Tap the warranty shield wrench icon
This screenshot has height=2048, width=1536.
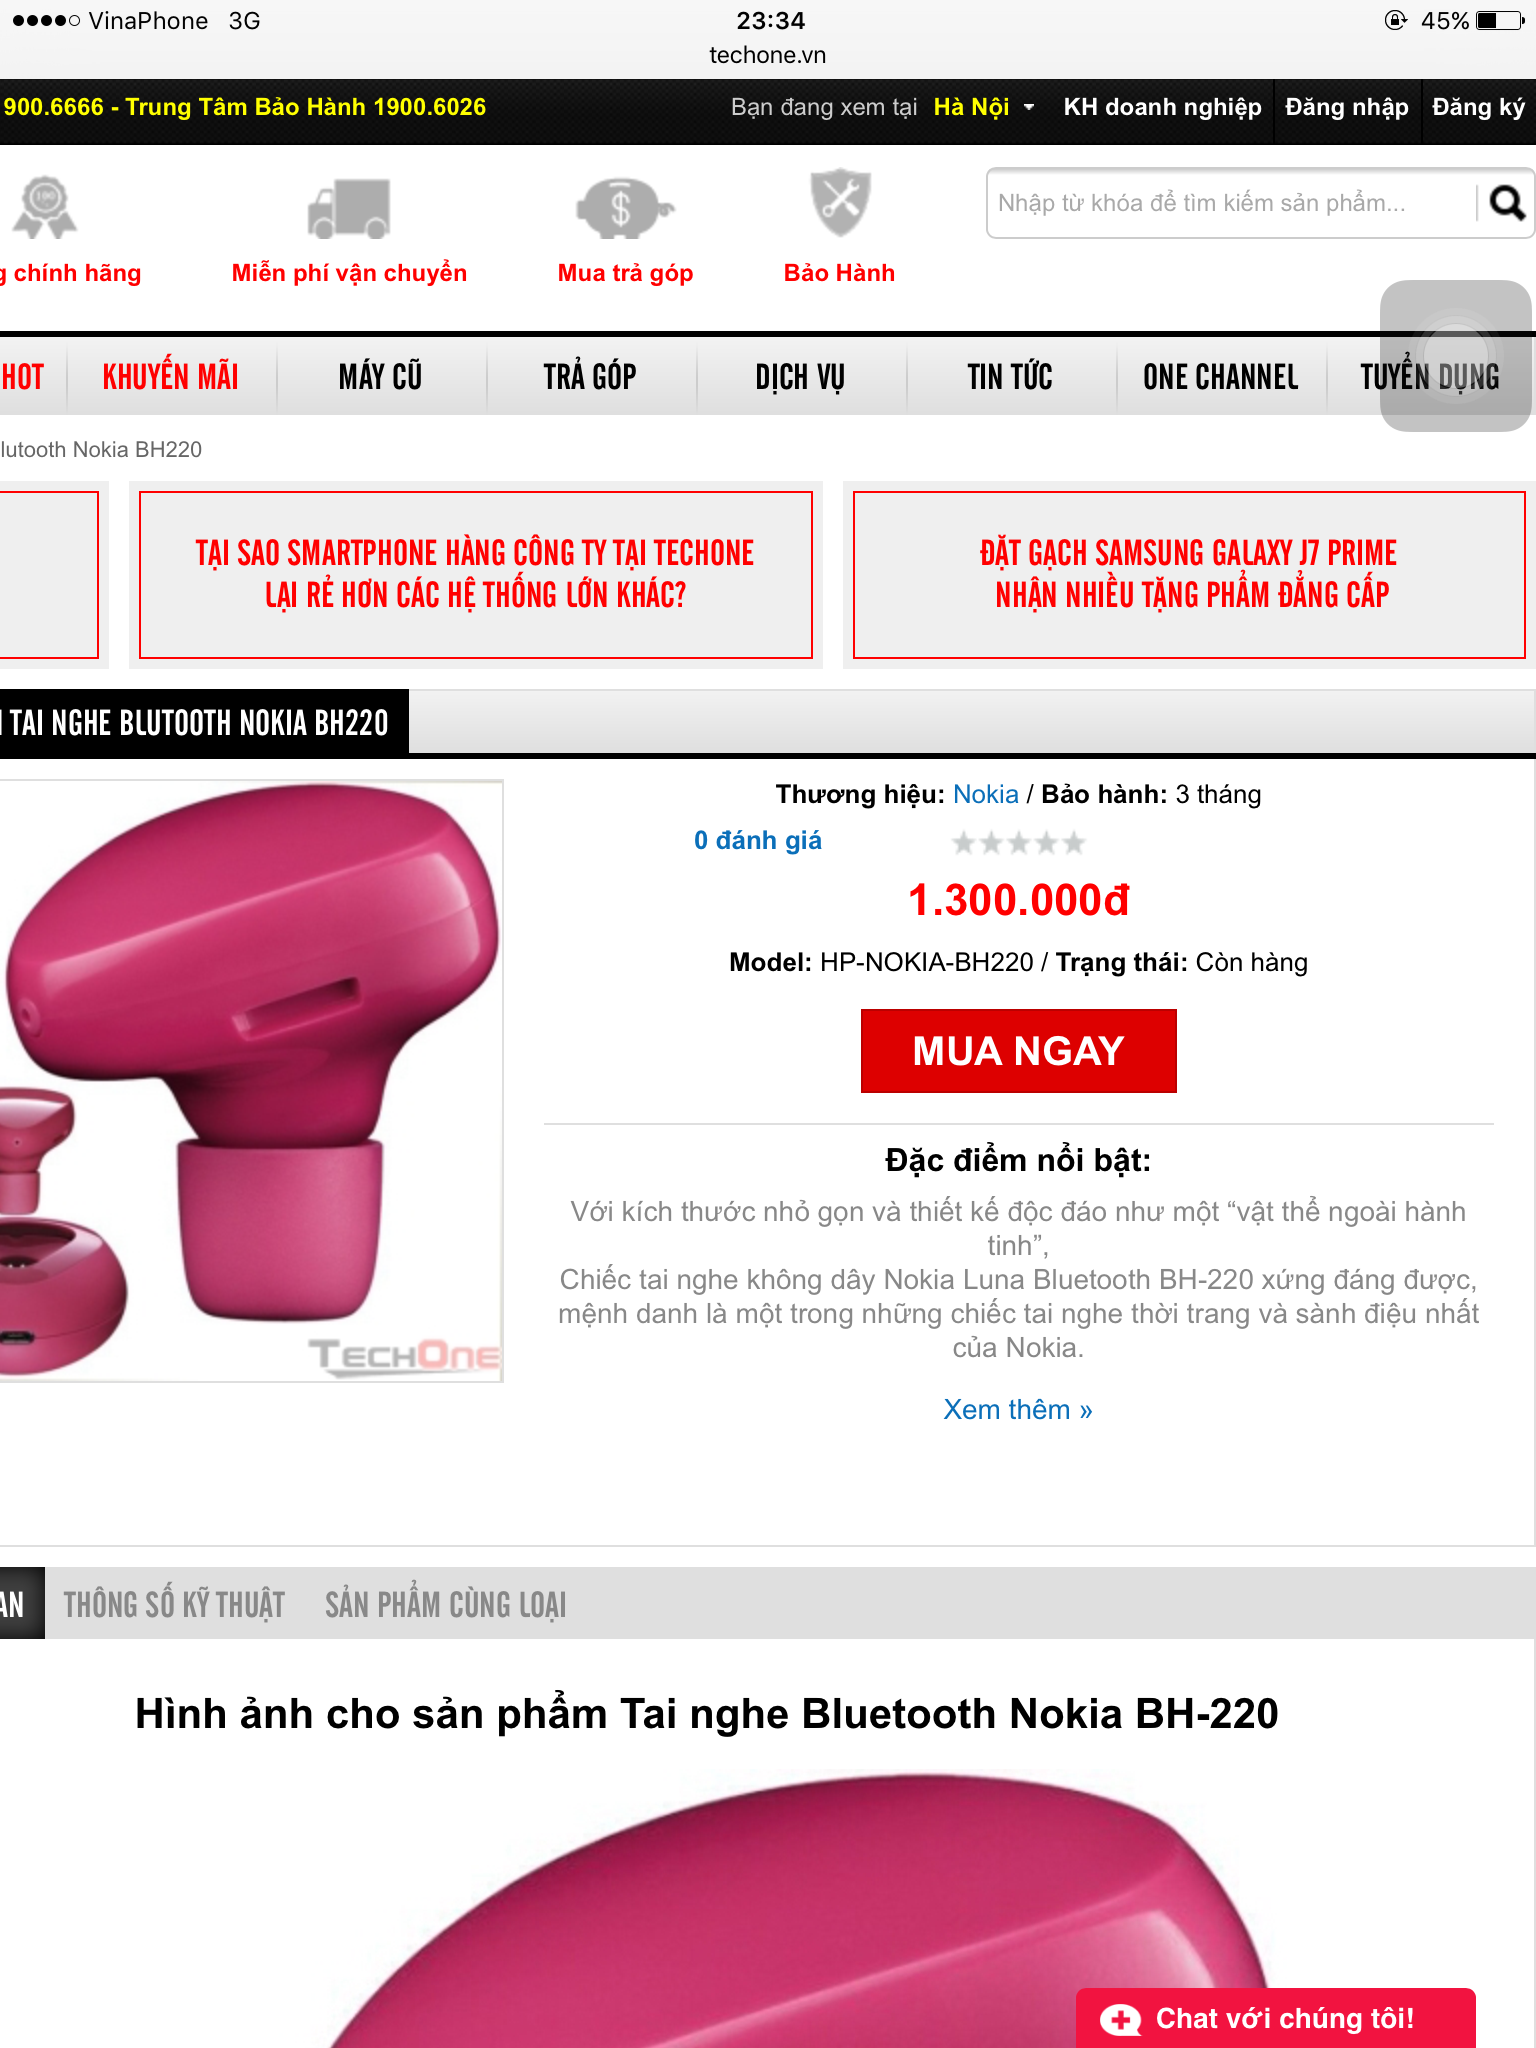(x=840, y=203)
